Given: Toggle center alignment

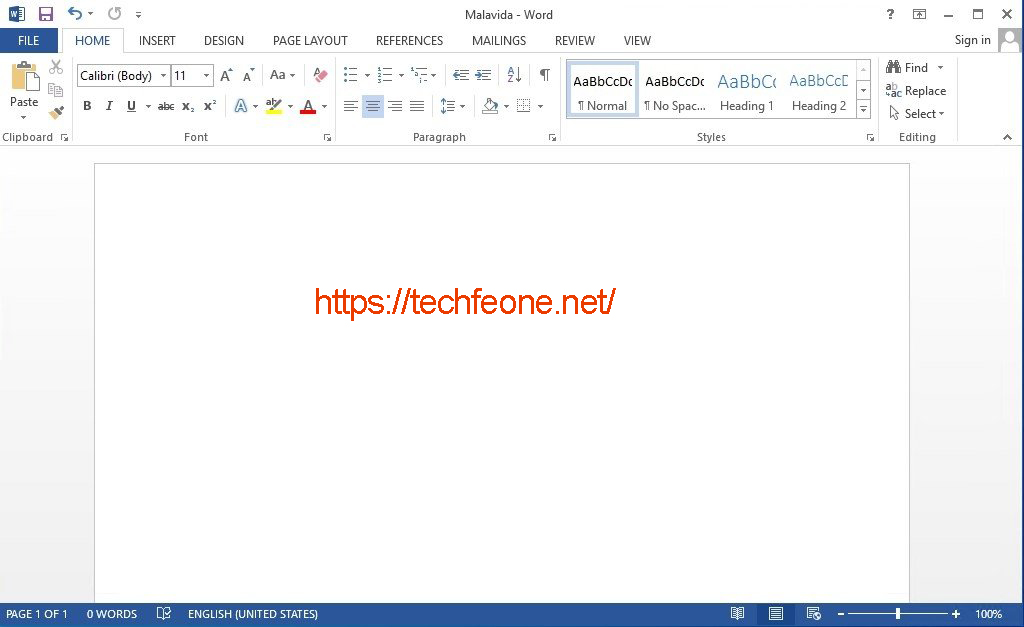Looking at the screenshot, I should [x=373, y=106].
